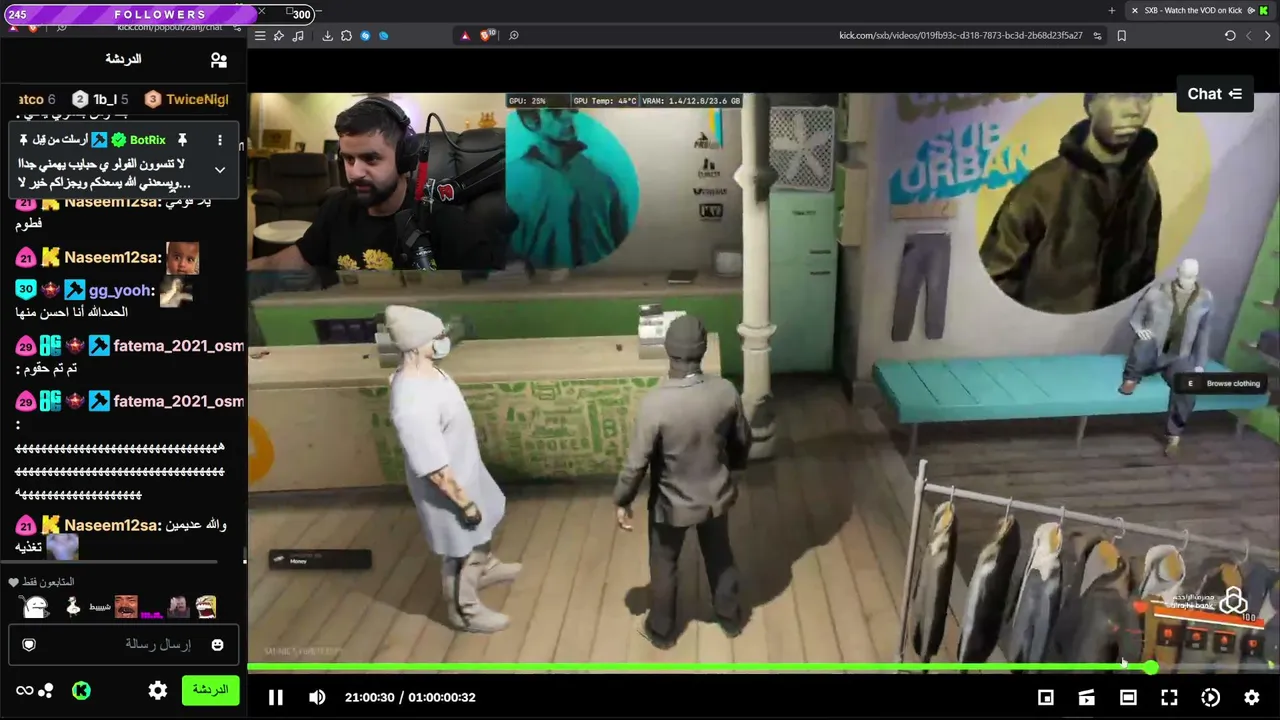Click the الدردشة chat header title
The width and height of the screenshot is (1280, 720).
coord(123,59)
